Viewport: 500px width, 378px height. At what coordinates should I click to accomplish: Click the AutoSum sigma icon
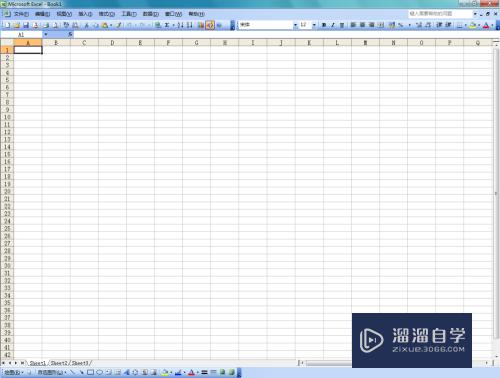(166, 25)
